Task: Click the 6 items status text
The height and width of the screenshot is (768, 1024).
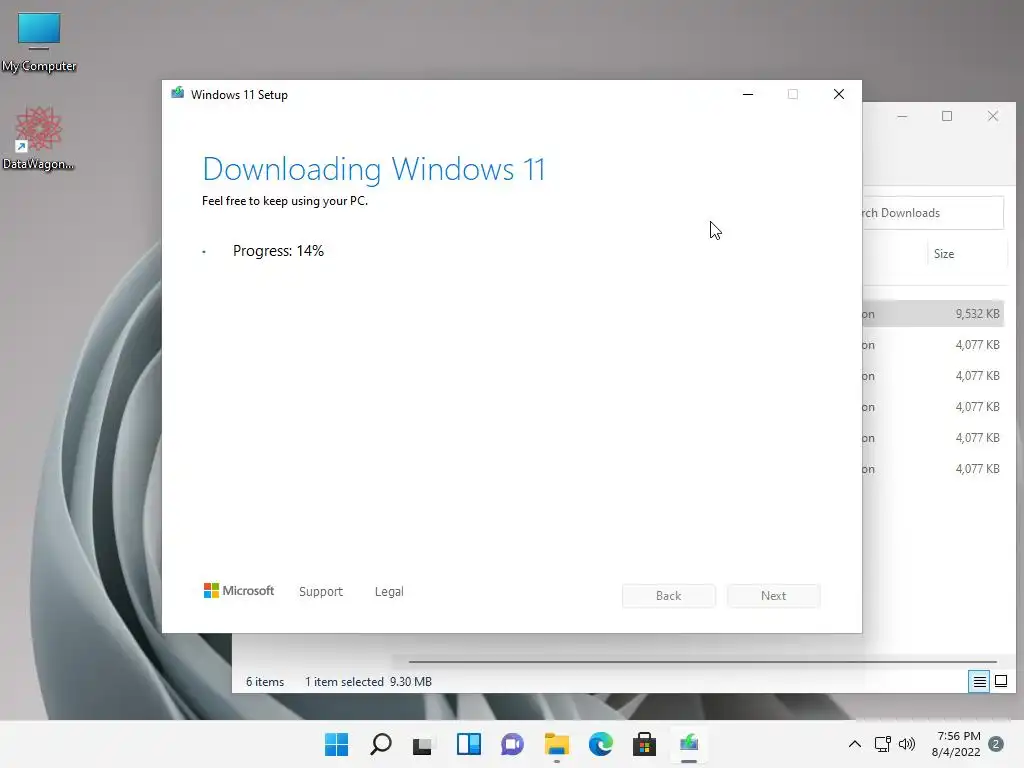Action: pos(265,682)
